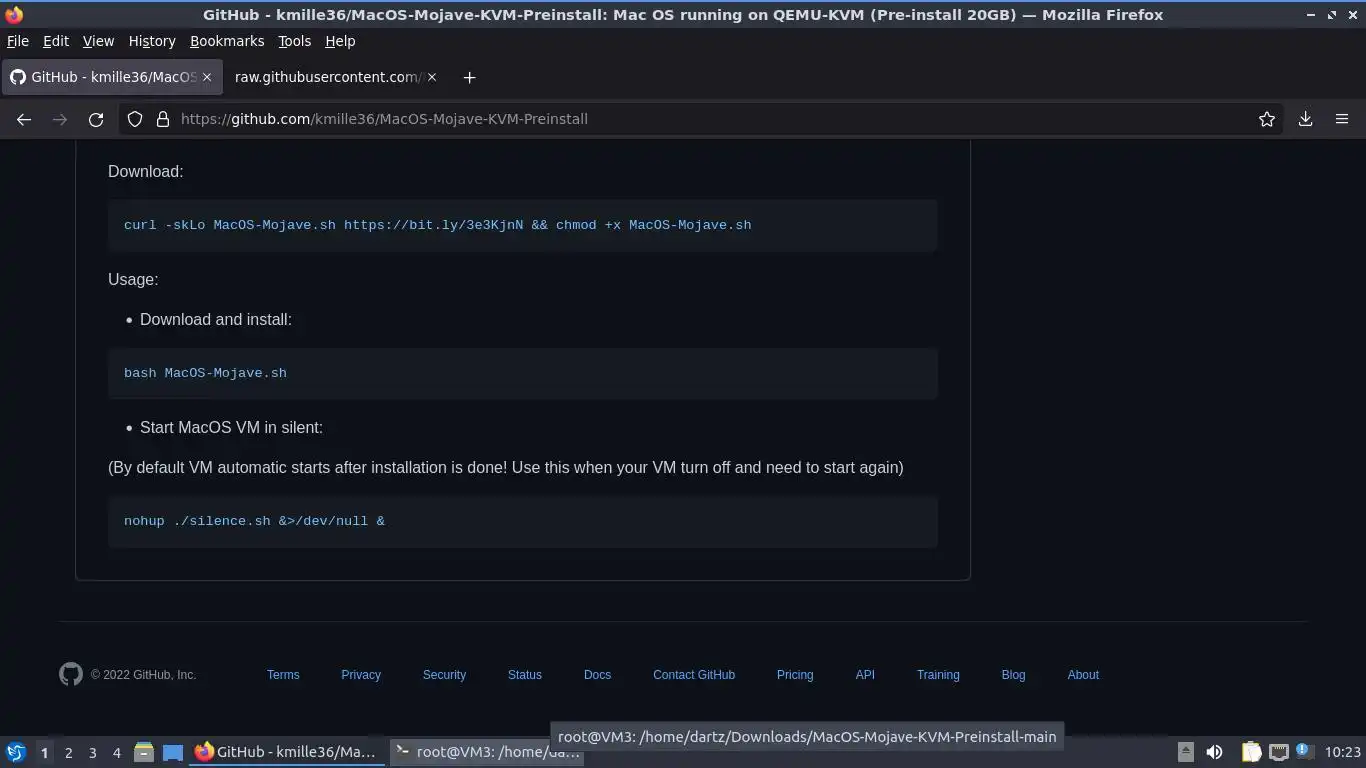Close the GitHub kmille36 tab
Viewport: 1366px width, 768px height.
pos(207,77)
